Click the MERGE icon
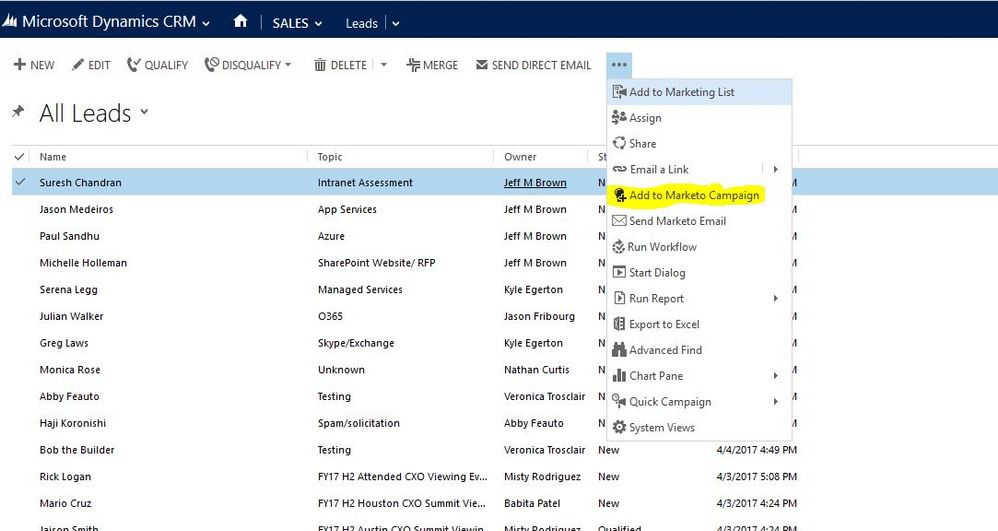Viewport: 998px width, 531px height. coord(413,65)
